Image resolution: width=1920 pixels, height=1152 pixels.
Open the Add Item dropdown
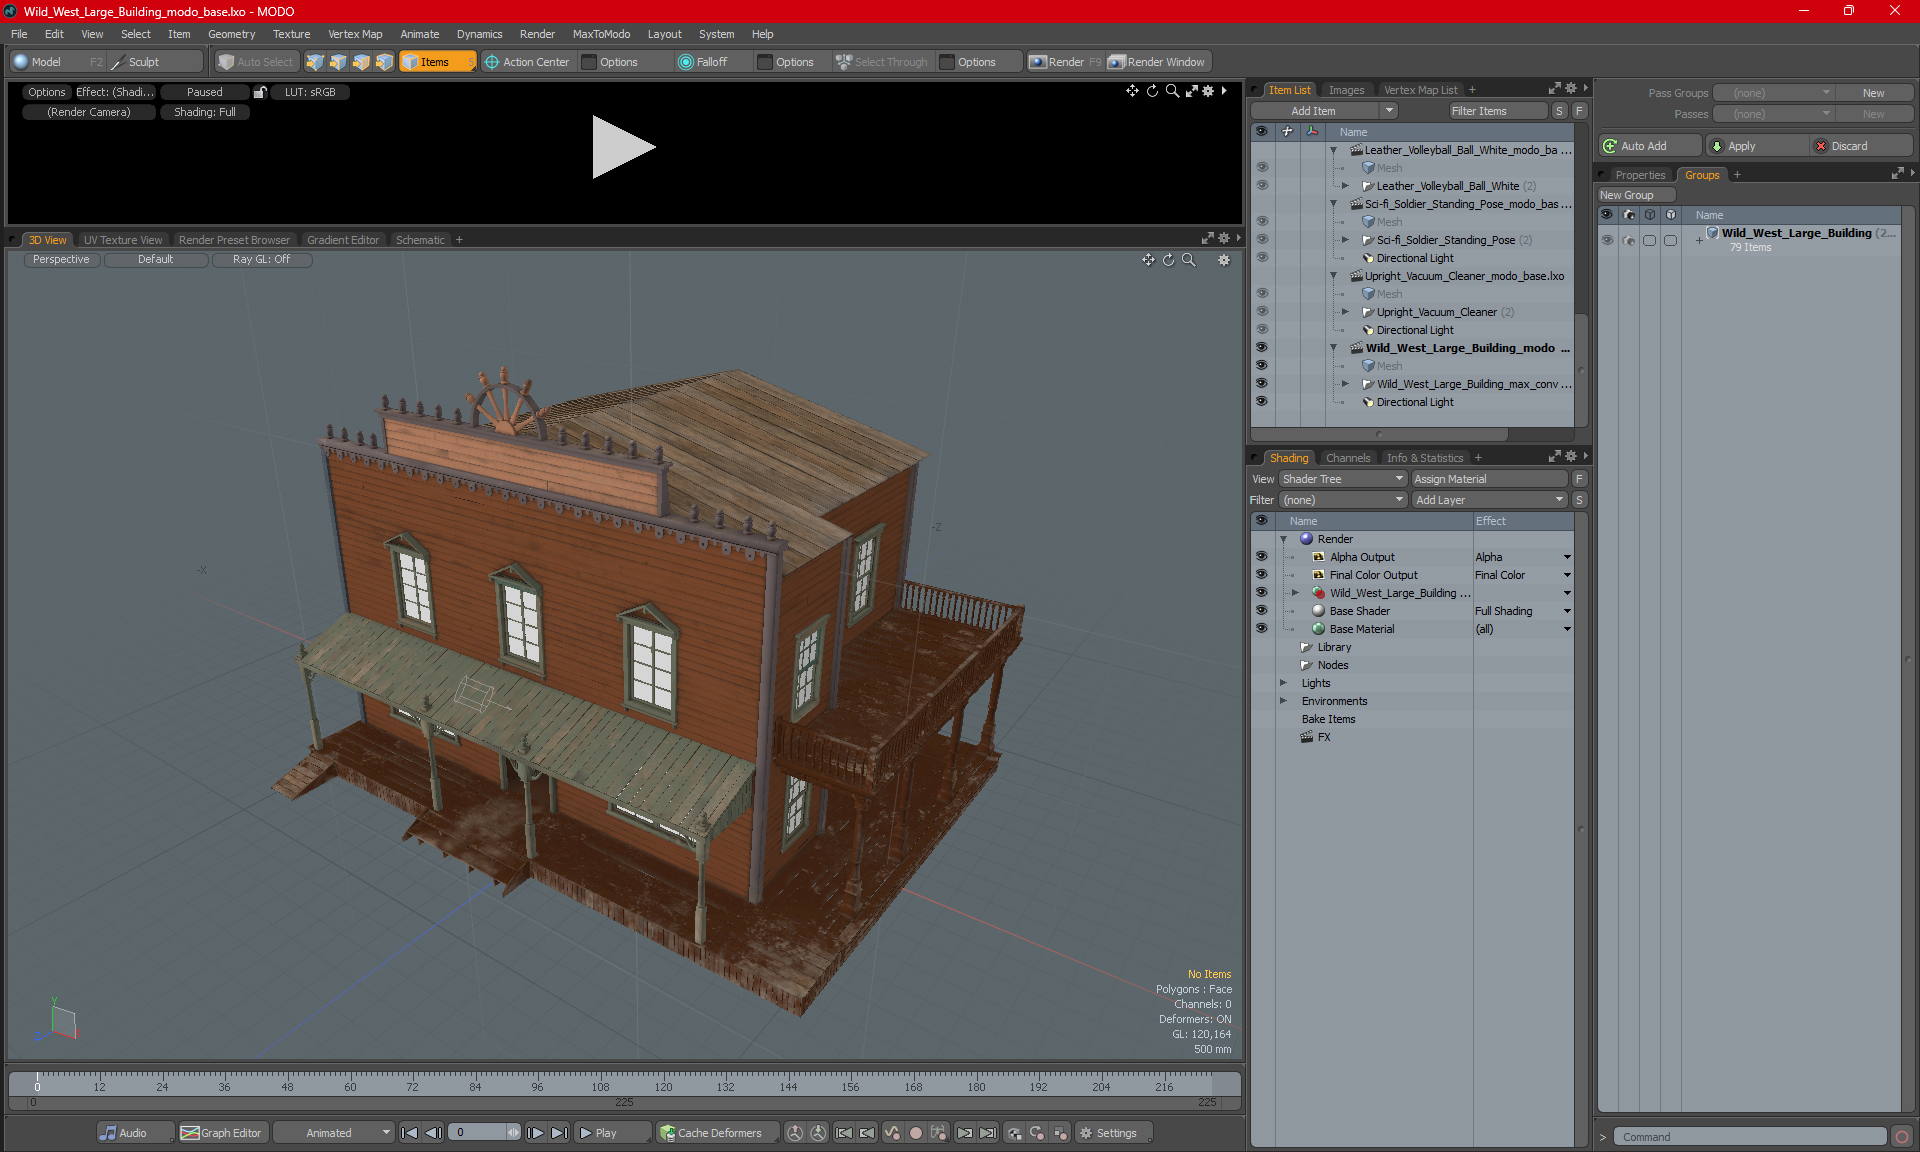coord(1389,111)
